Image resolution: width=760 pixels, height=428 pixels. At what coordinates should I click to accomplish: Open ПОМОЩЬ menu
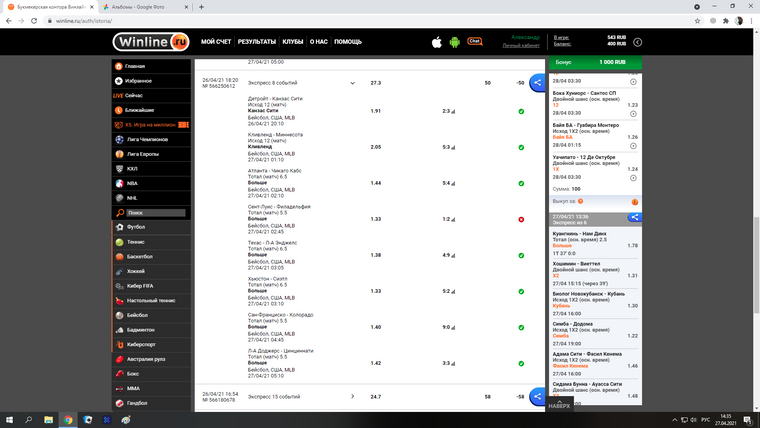[x=348, y=42]
